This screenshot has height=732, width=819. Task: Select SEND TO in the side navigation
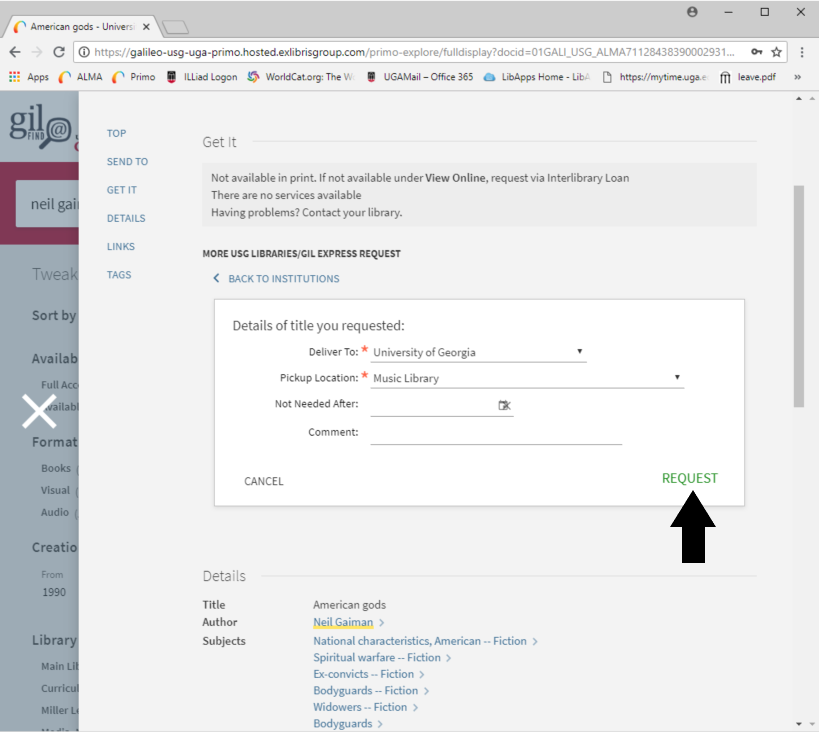click(x=127, y=162)
